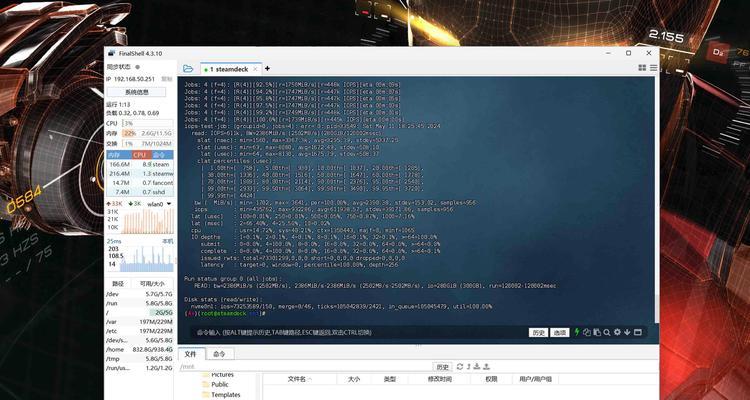This screenshot has width=750, height=400.
Task: Click 历史 button in file path bar
Action: pyautogui.click(x=442, y=367)
